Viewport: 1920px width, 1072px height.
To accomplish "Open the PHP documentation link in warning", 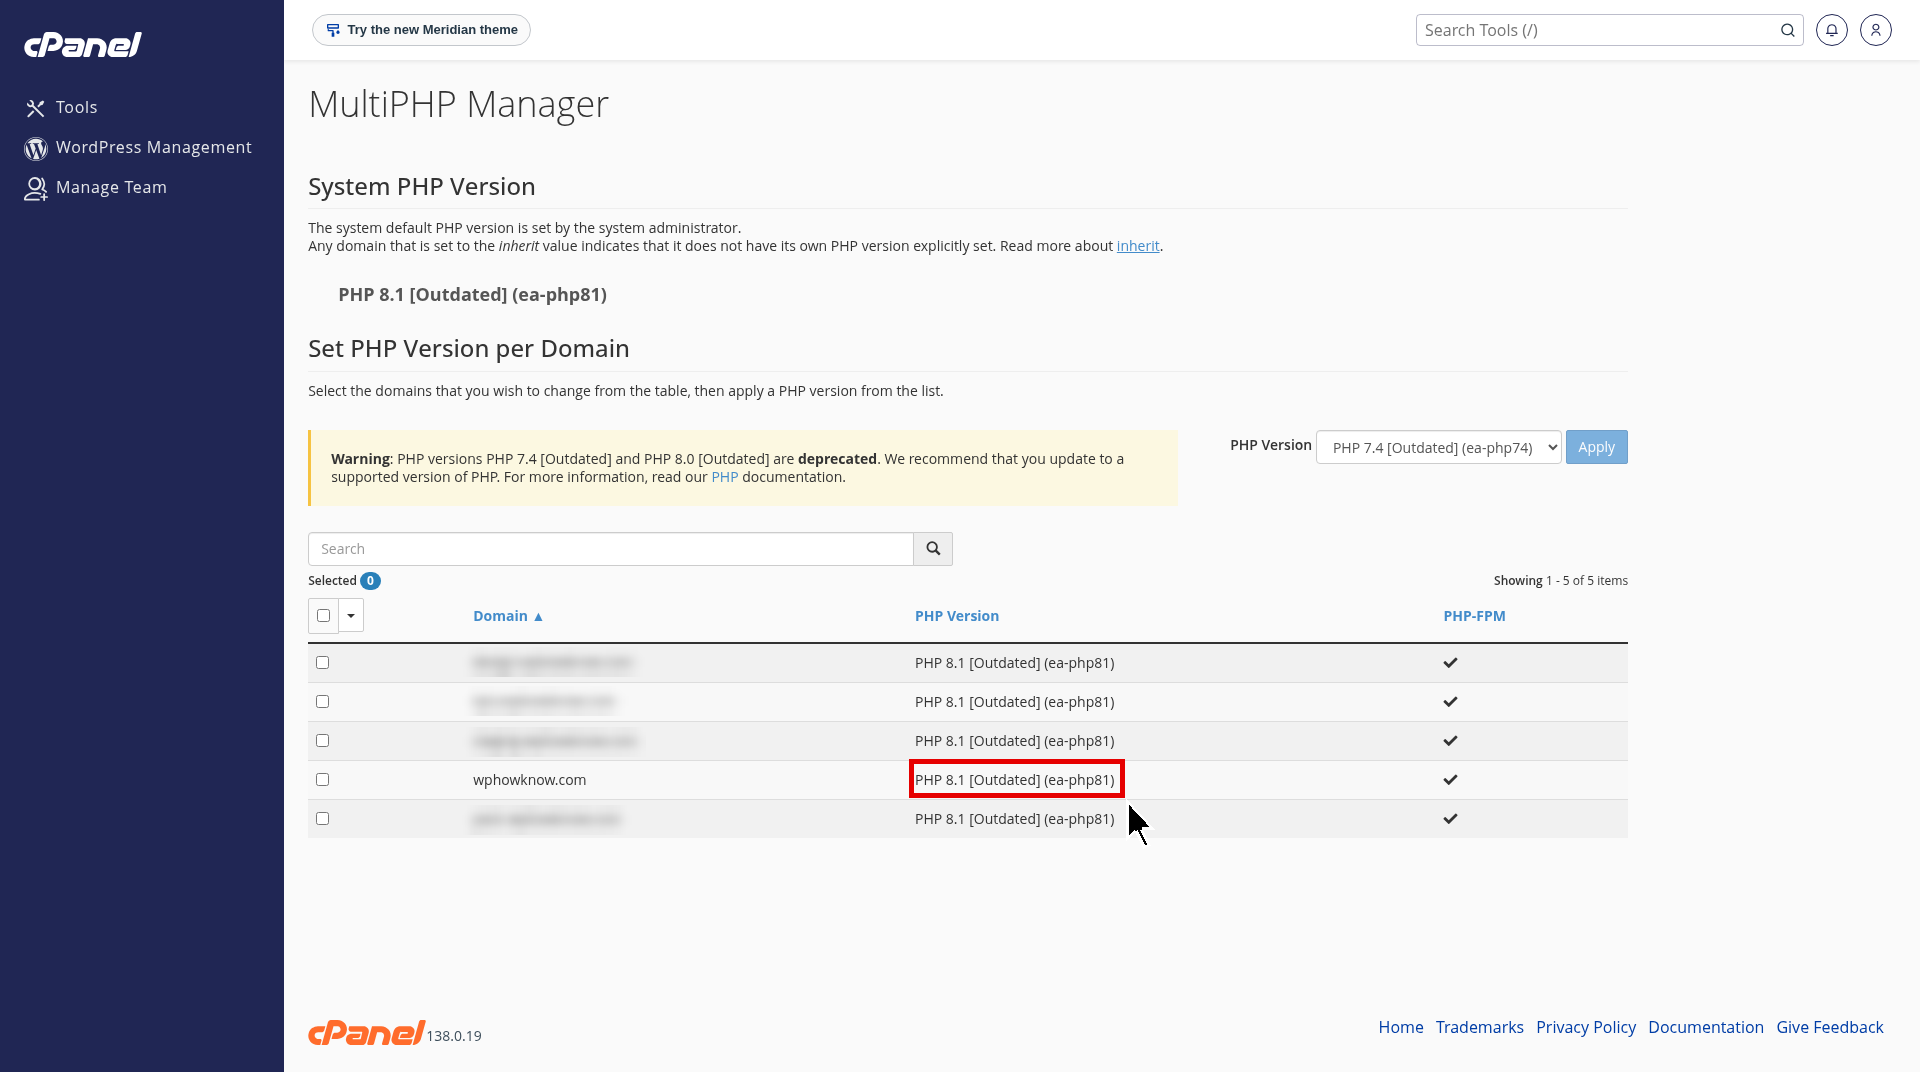I will tap(724, 477).
